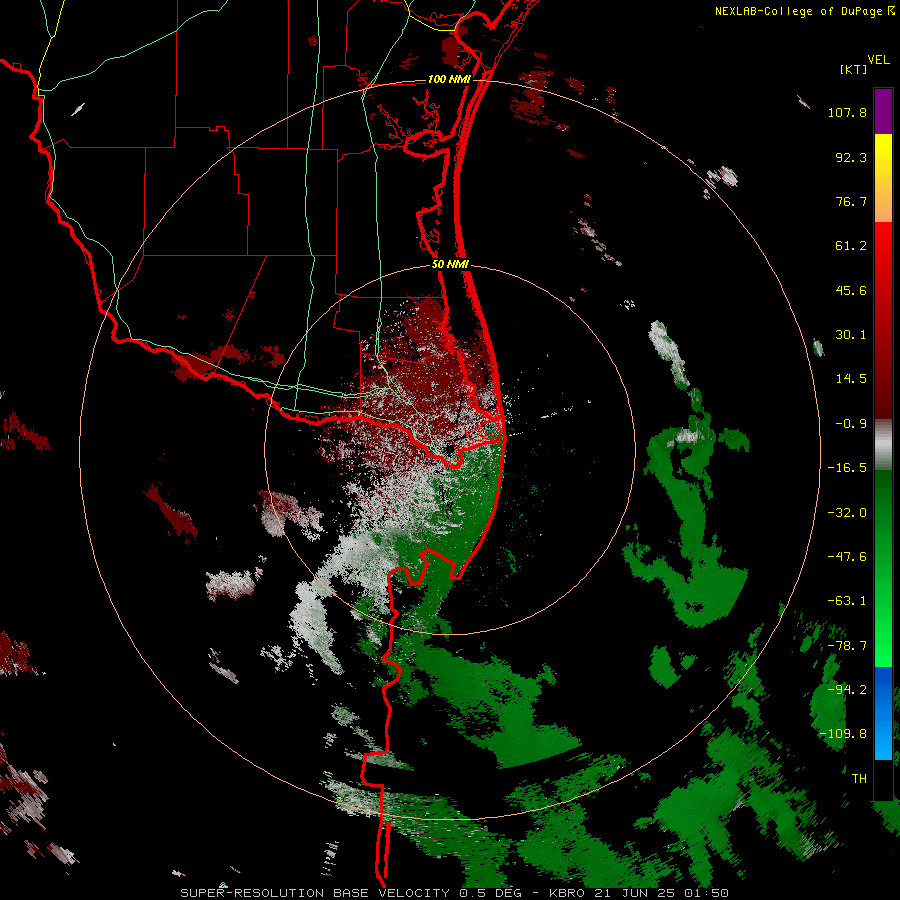Click the VEL heading above the color scale

pyautogui.click(x=878, y=60)
